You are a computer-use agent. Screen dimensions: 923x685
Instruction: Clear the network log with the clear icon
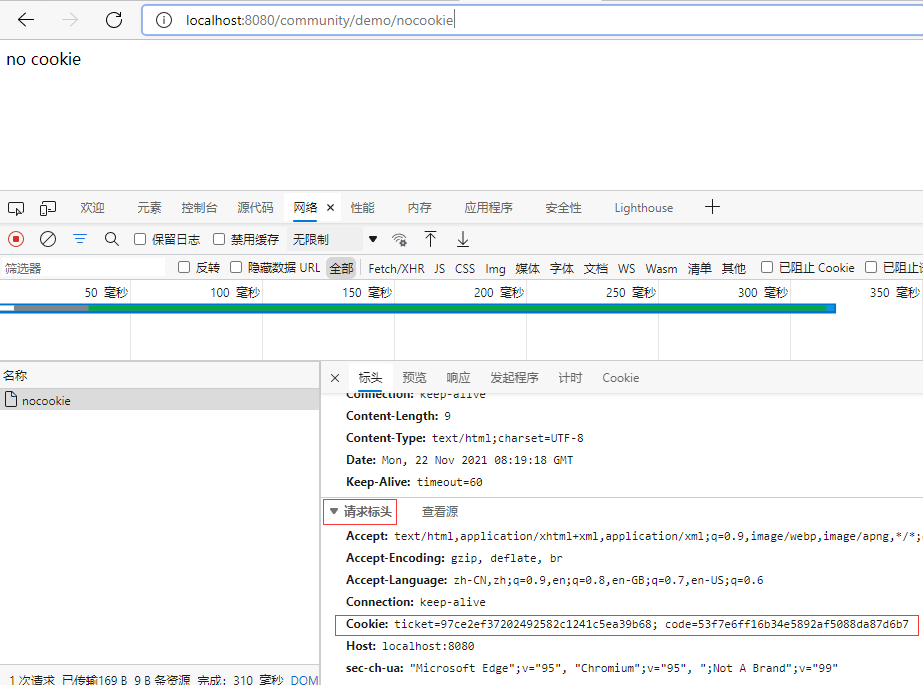coord(47,239)
